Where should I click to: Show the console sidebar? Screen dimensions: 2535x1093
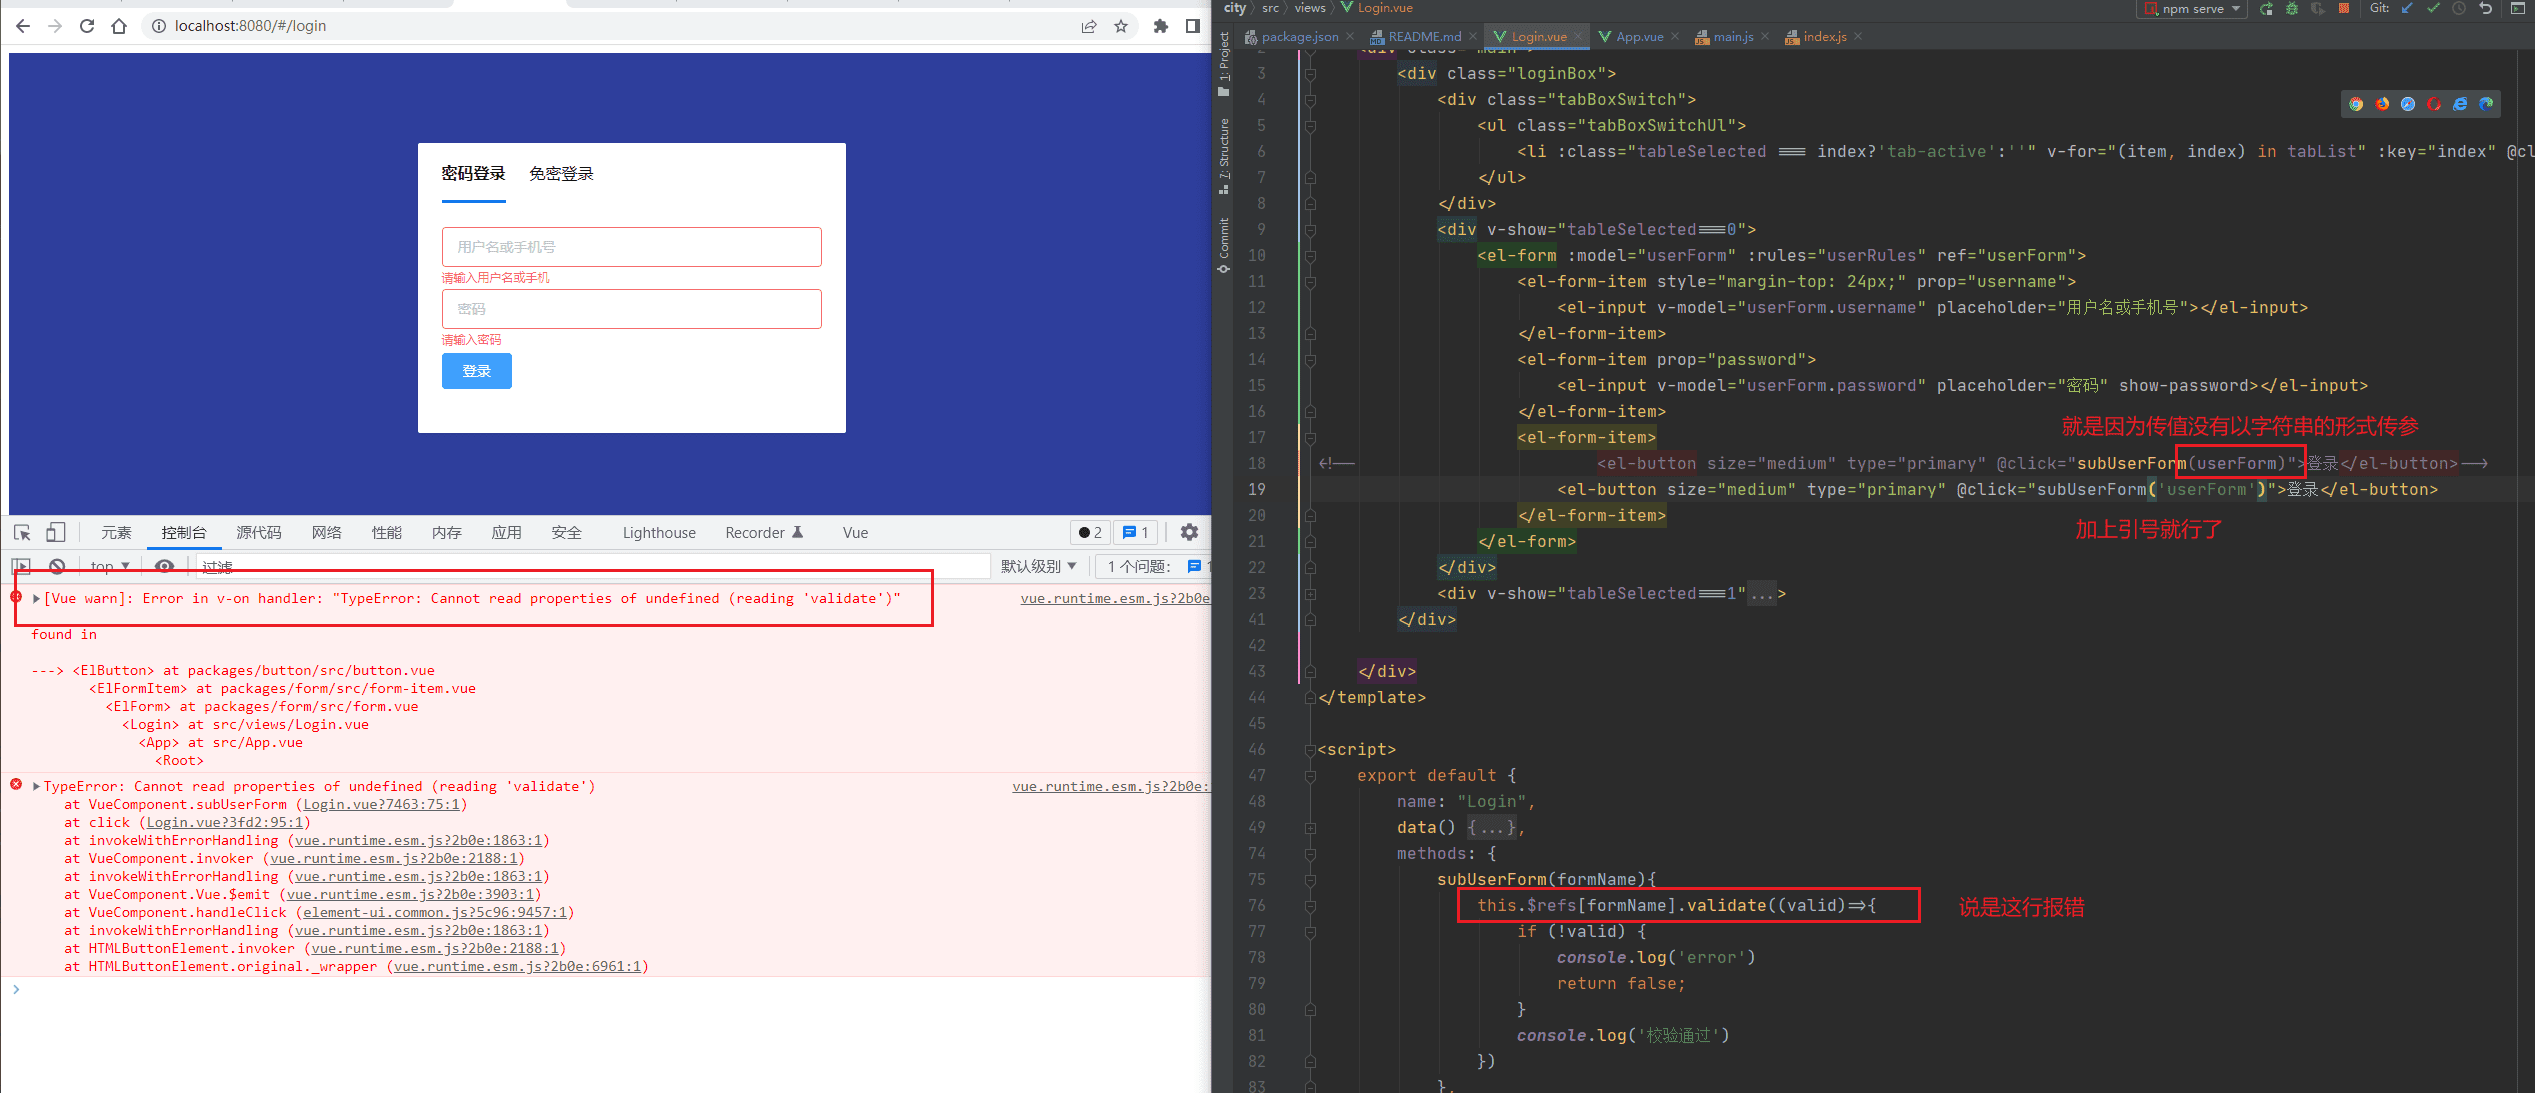pos(22,567)
